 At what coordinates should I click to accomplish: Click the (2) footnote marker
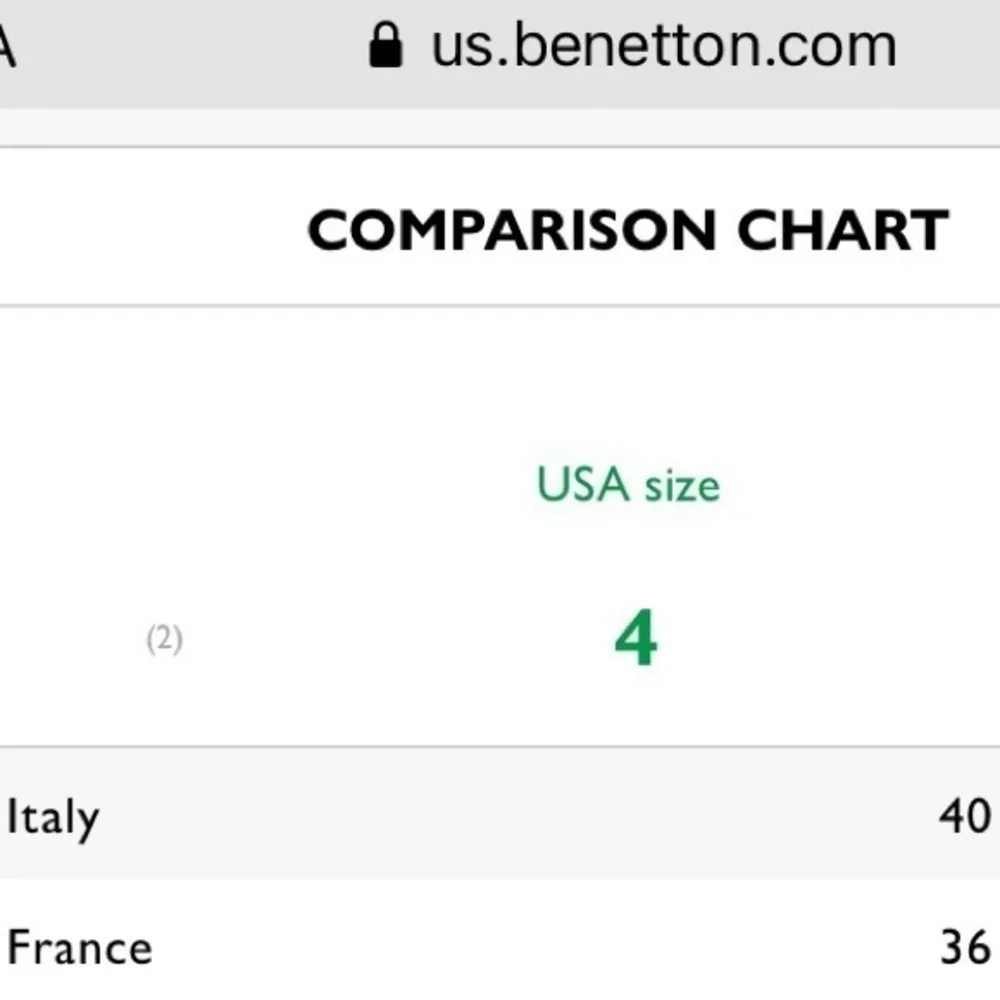tap(164, 639)
